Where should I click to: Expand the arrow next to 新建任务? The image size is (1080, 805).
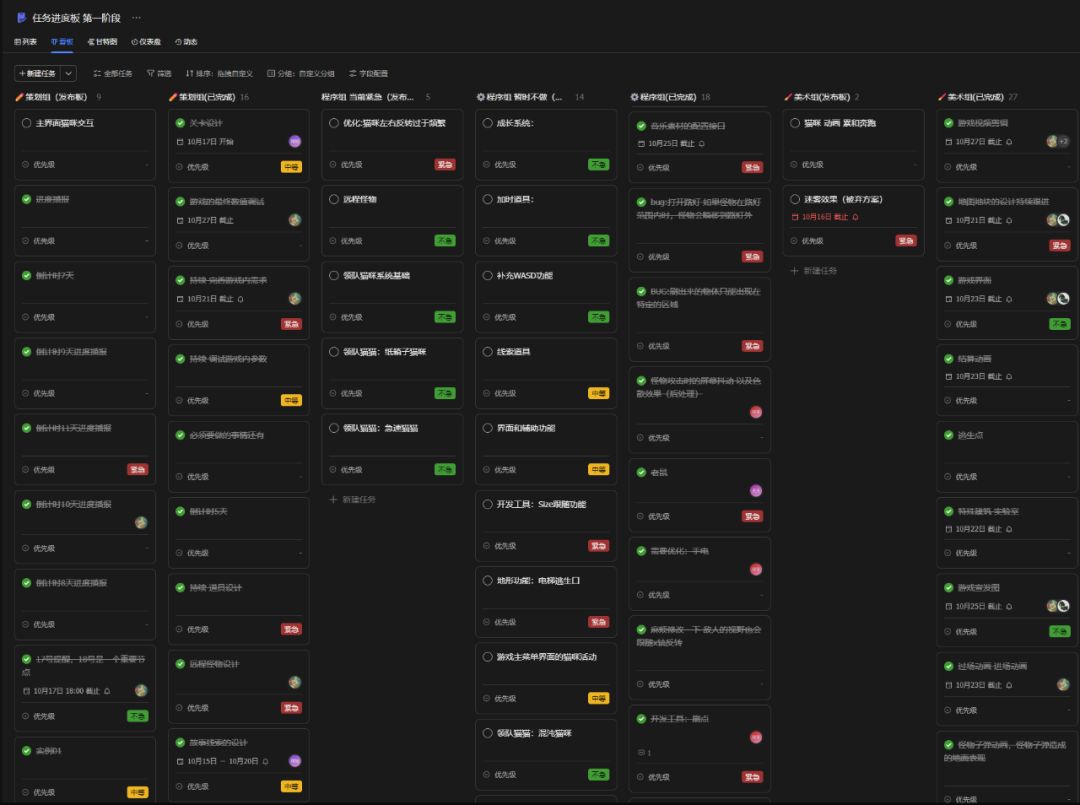pyautogui.click(x=68, y=73)
